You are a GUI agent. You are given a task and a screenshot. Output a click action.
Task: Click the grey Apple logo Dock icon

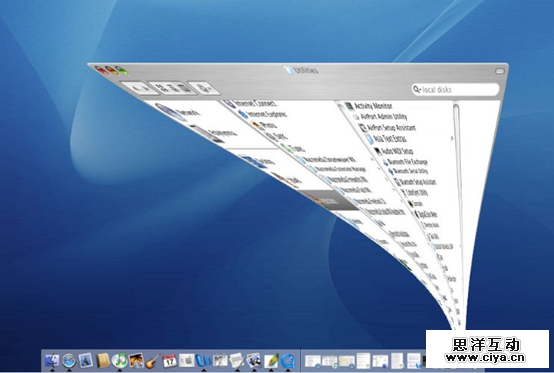(187, 360)
